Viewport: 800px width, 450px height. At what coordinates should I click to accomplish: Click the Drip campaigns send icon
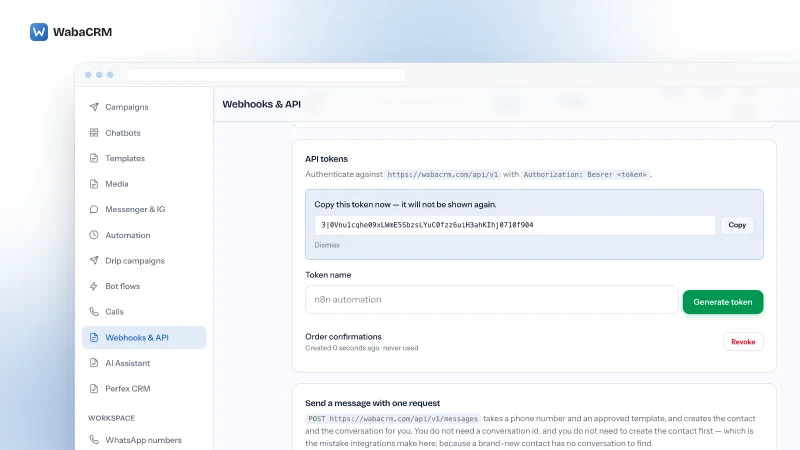(94, 261)
